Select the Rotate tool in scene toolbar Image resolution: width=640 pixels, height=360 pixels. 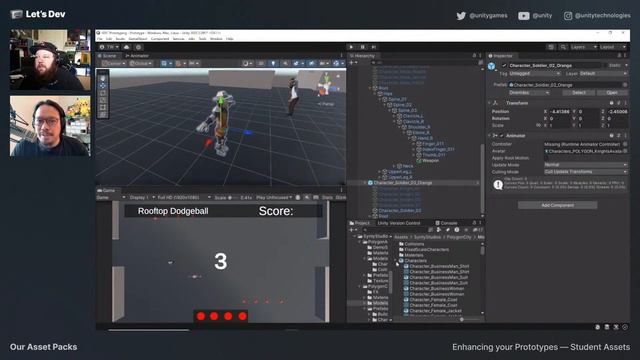point(102,93)
